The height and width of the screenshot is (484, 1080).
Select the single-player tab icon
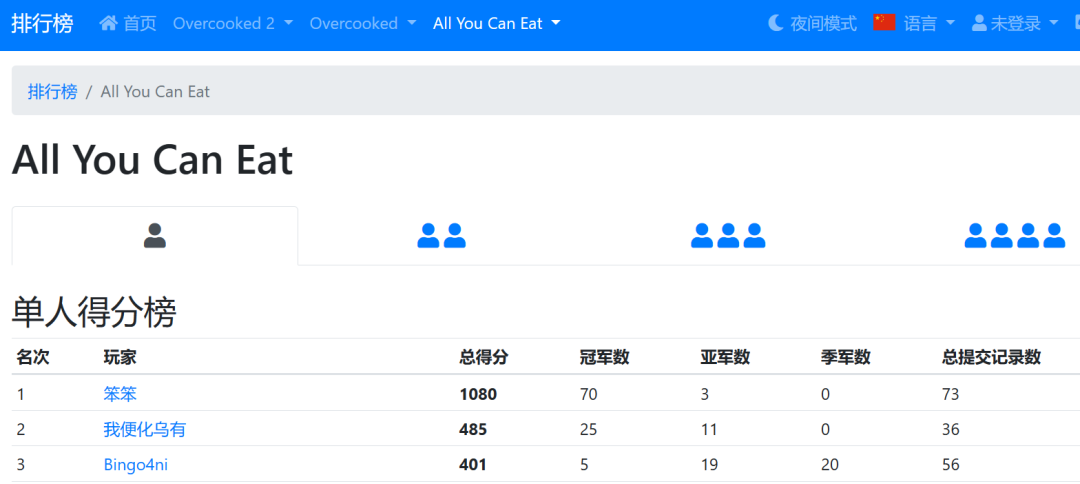coord(155,236)
